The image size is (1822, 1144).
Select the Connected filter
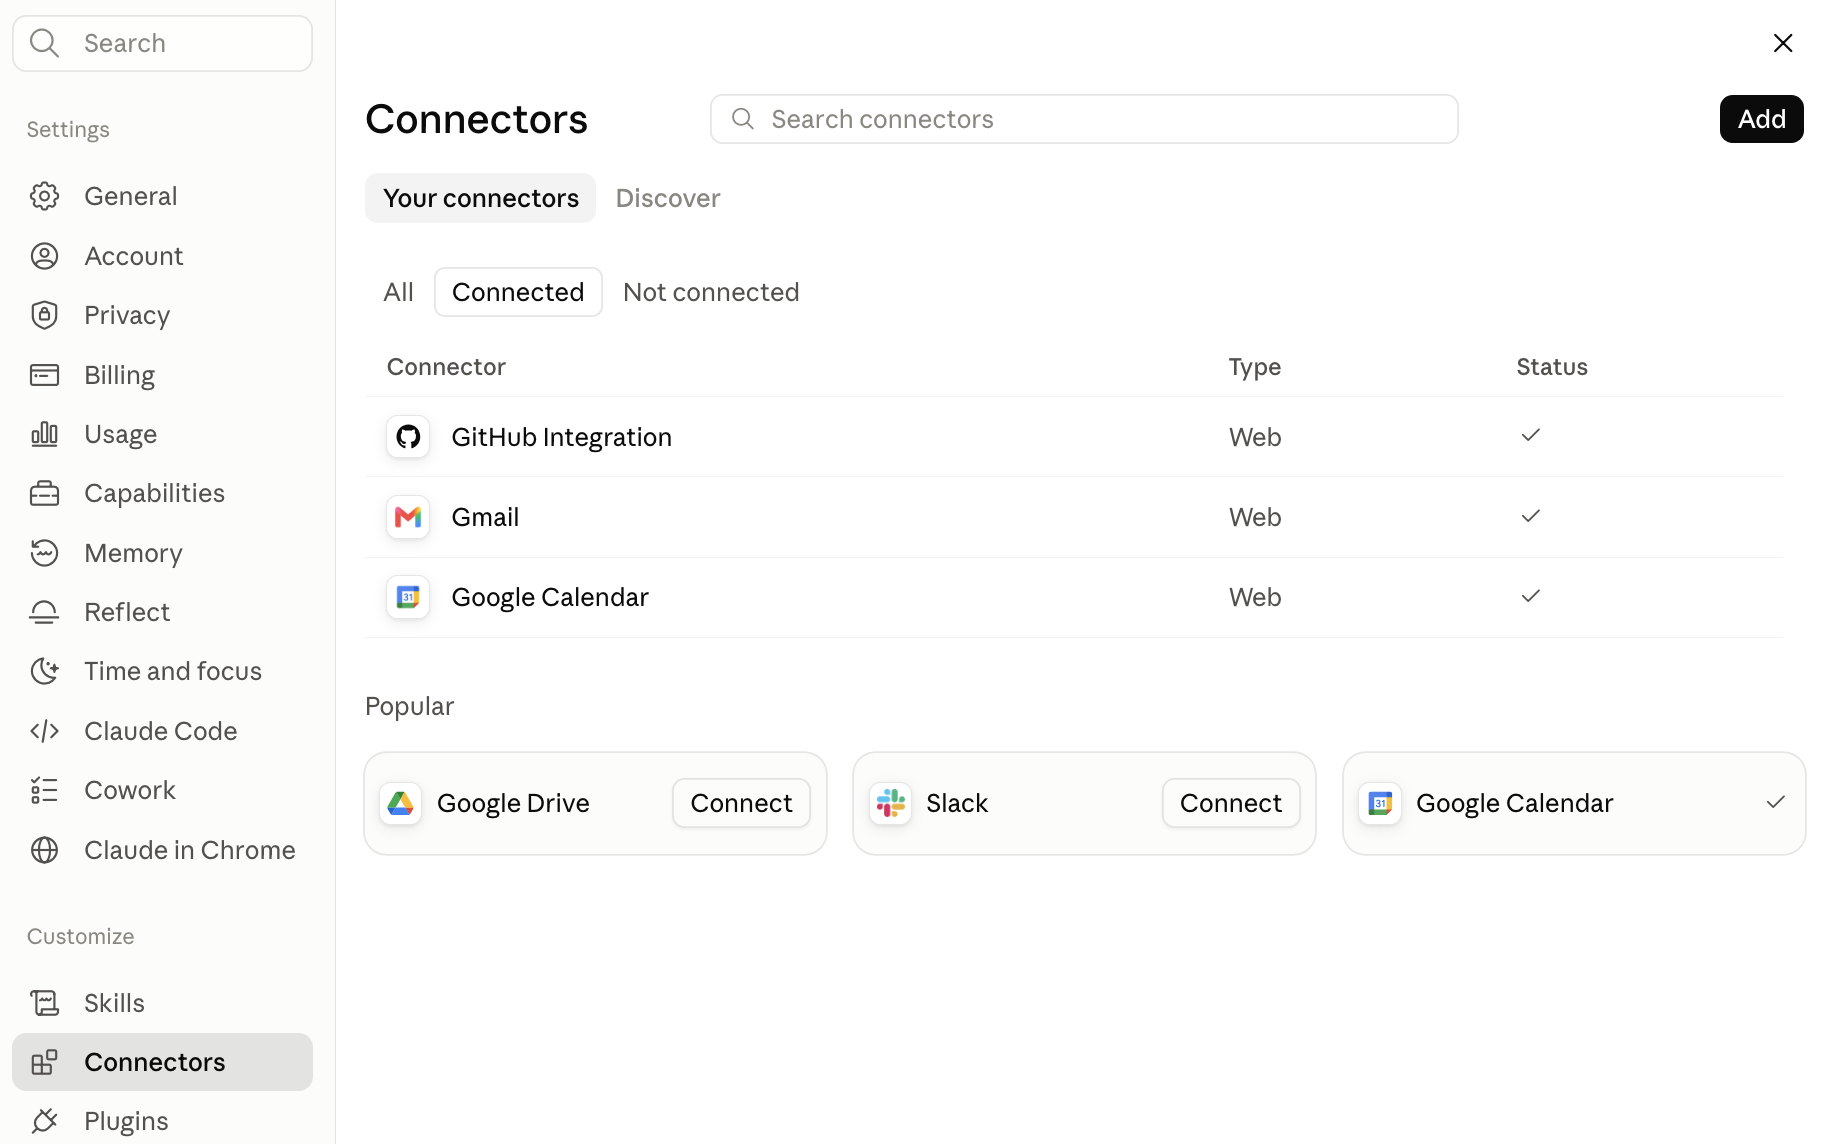click(518, 292)
